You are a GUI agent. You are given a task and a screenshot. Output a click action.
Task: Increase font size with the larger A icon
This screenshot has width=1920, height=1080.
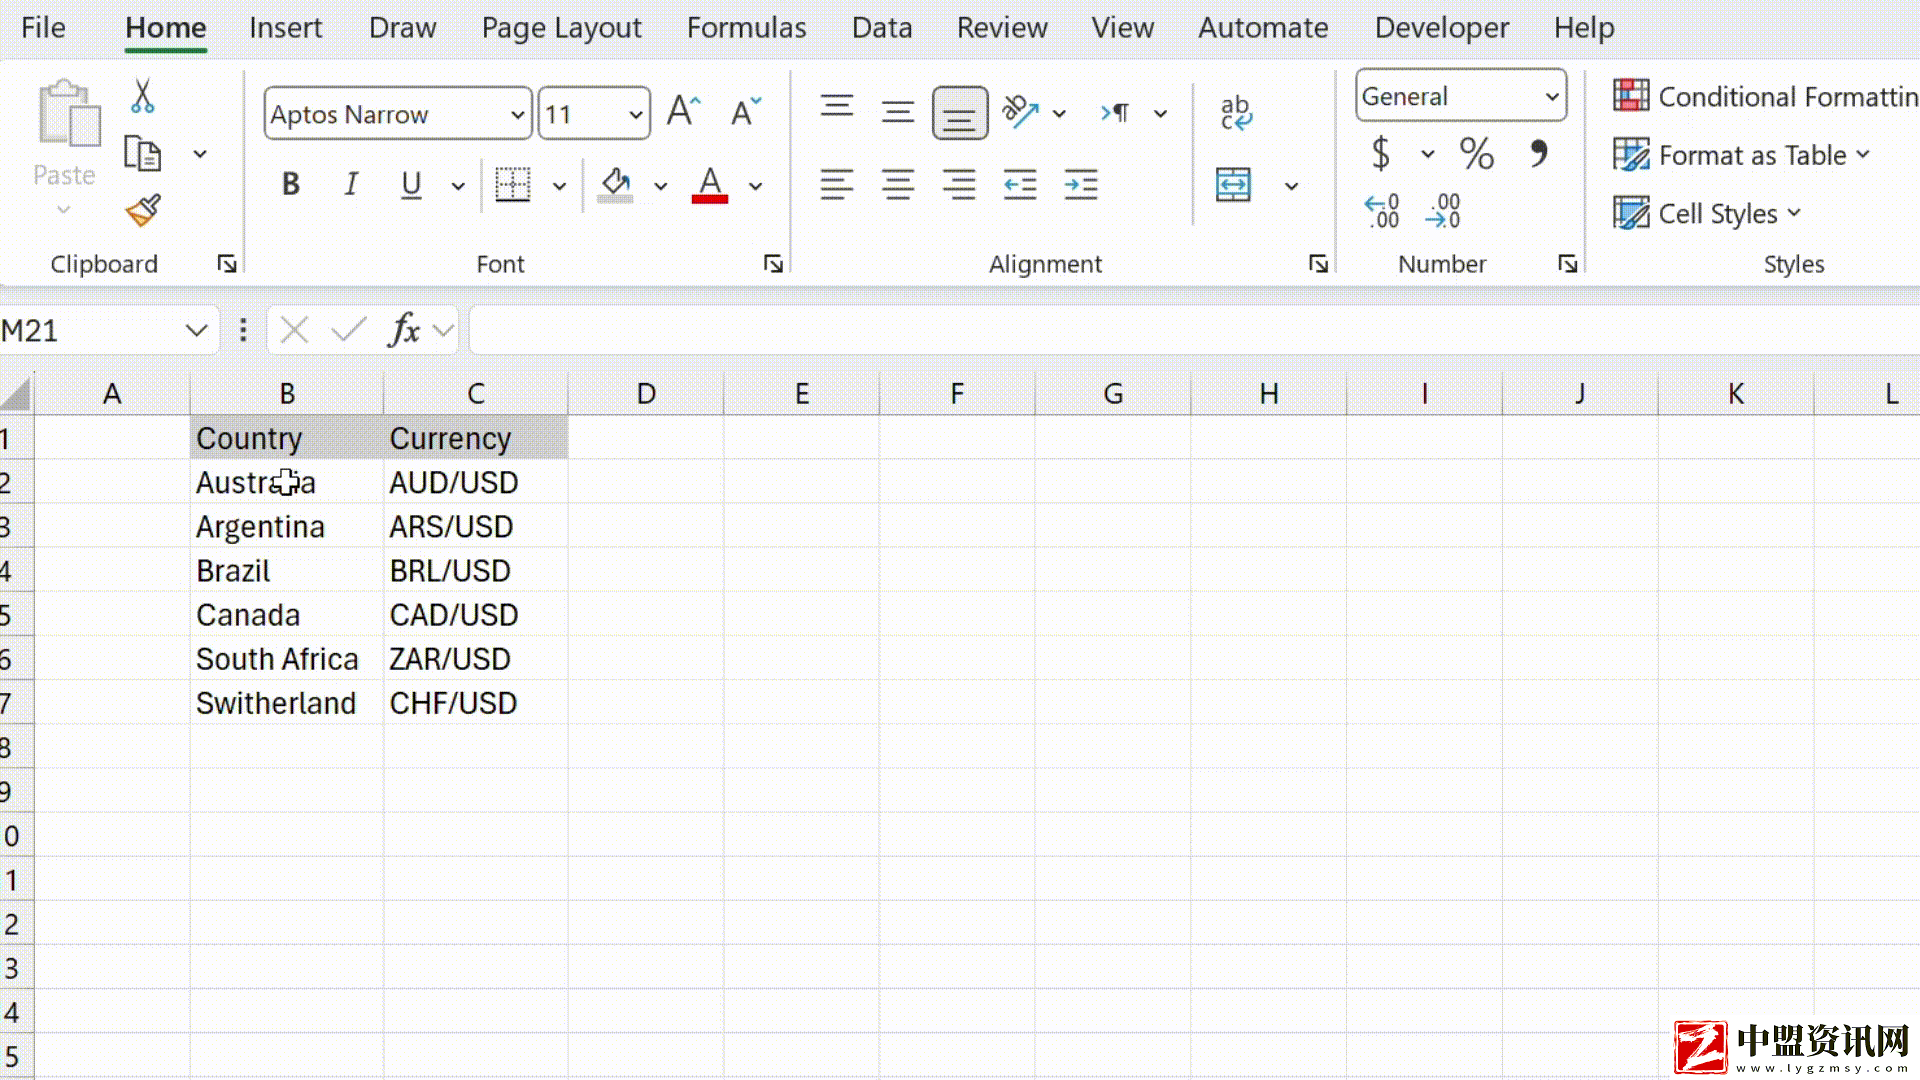(684, 111)
